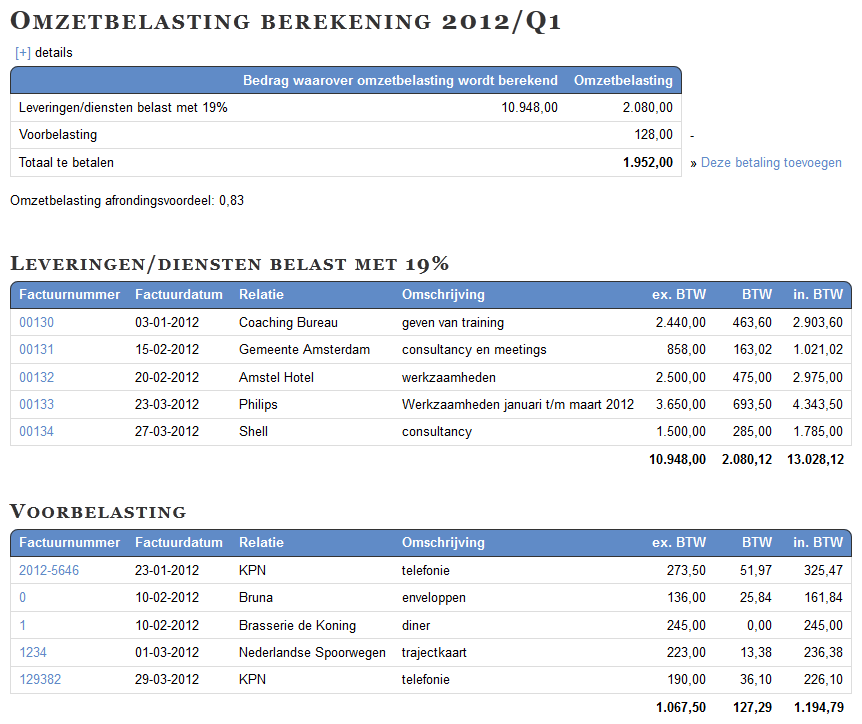Click the invoice date 03-01-2012
Screen dimensions: 862x724
pyautogui.click(x=167, y=323)
